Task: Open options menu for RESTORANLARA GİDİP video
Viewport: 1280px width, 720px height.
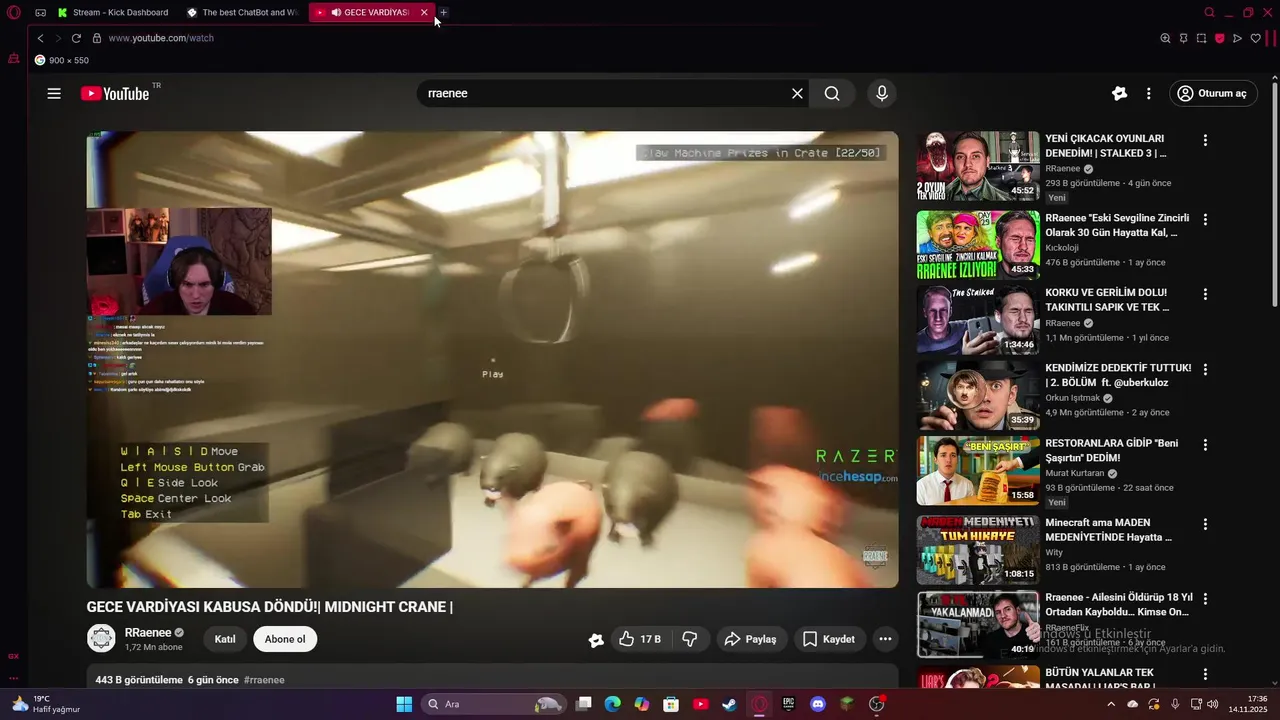Action: [x=1205, y=445]
